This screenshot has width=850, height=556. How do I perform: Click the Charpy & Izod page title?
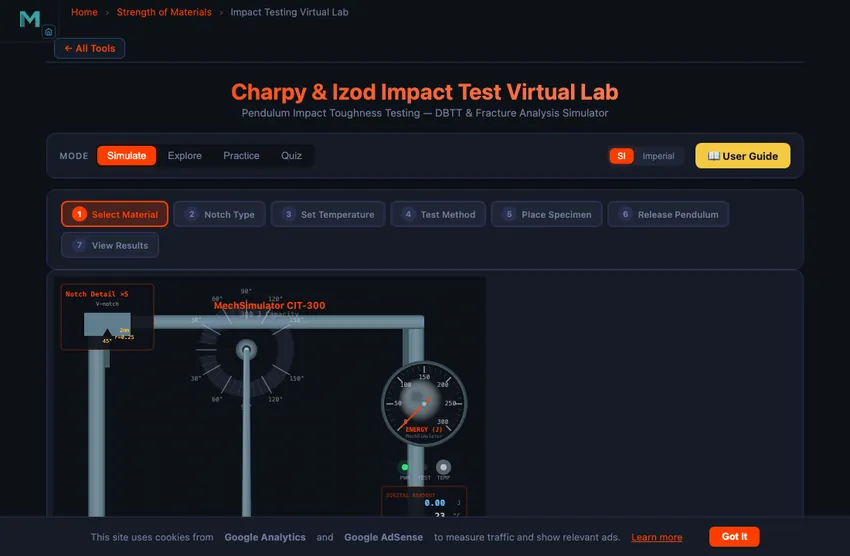[424, 92]
